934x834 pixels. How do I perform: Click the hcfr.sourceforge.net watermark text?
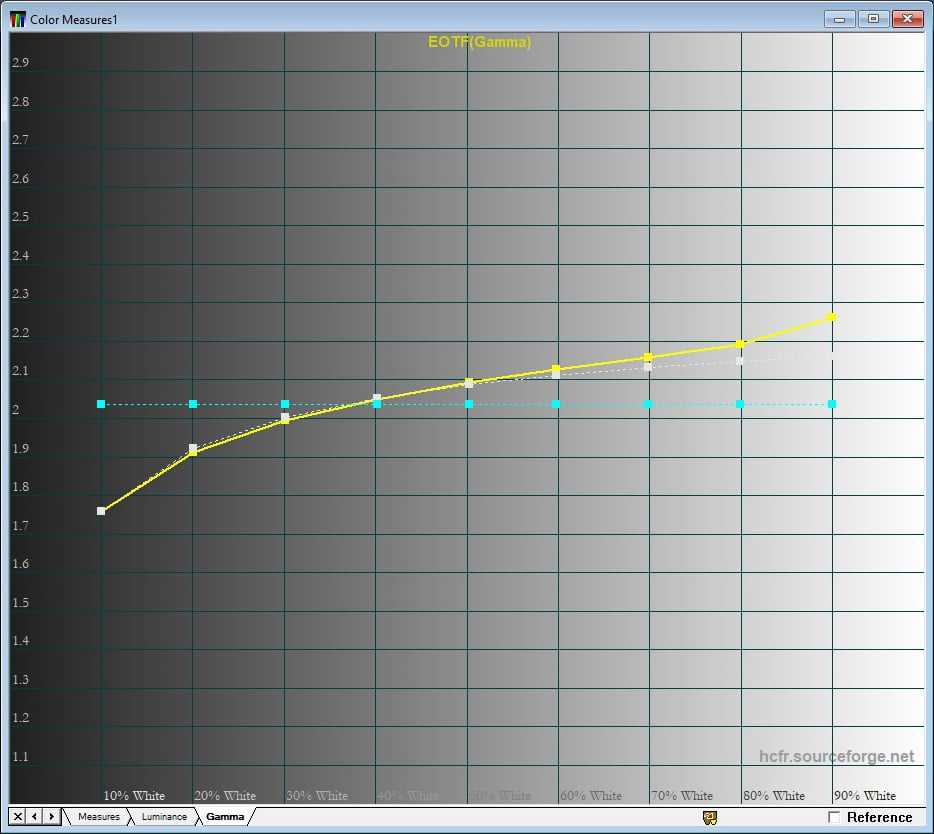(836, 757)
